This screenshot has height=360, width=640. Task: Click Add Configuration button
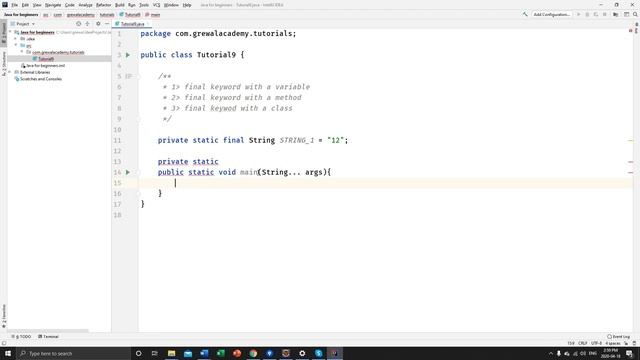pyautogui.click(x=551, y=14)
